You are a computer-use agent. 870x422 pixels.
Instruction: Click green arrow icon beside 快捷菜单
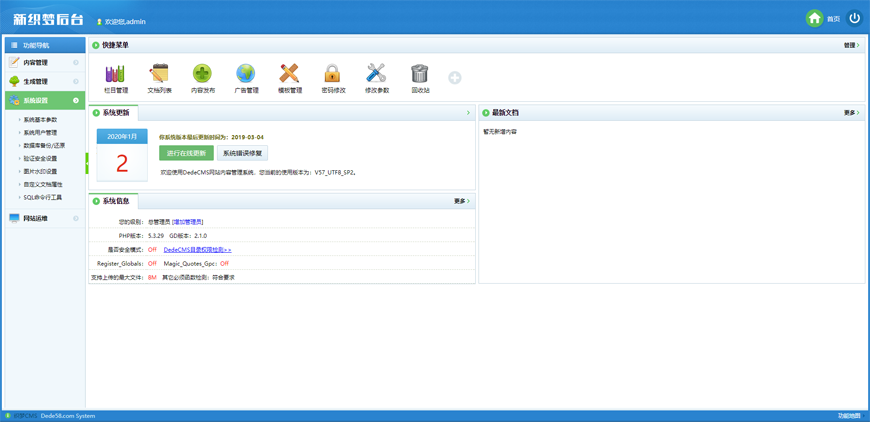click(96, 45)
